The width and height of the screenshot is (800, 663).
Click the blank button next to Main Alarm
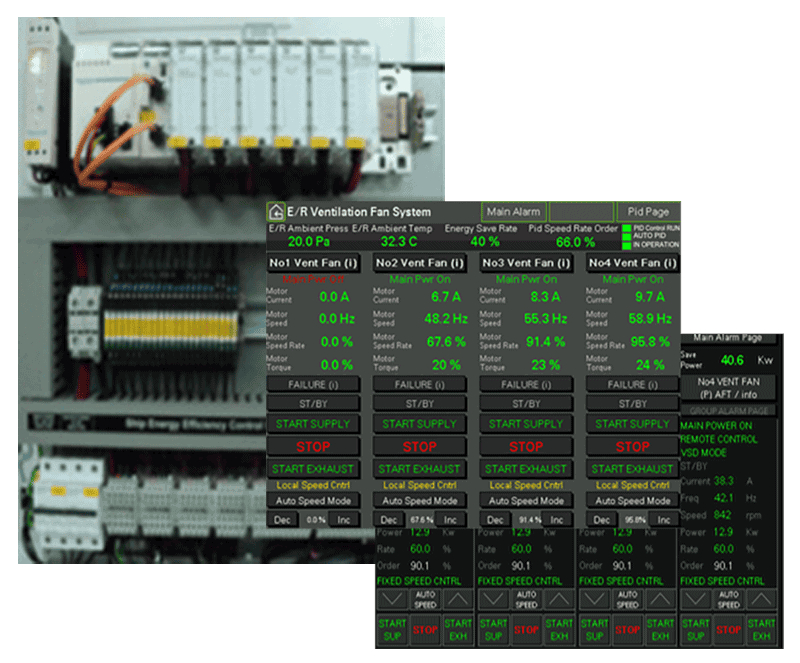tap(581, 211)
